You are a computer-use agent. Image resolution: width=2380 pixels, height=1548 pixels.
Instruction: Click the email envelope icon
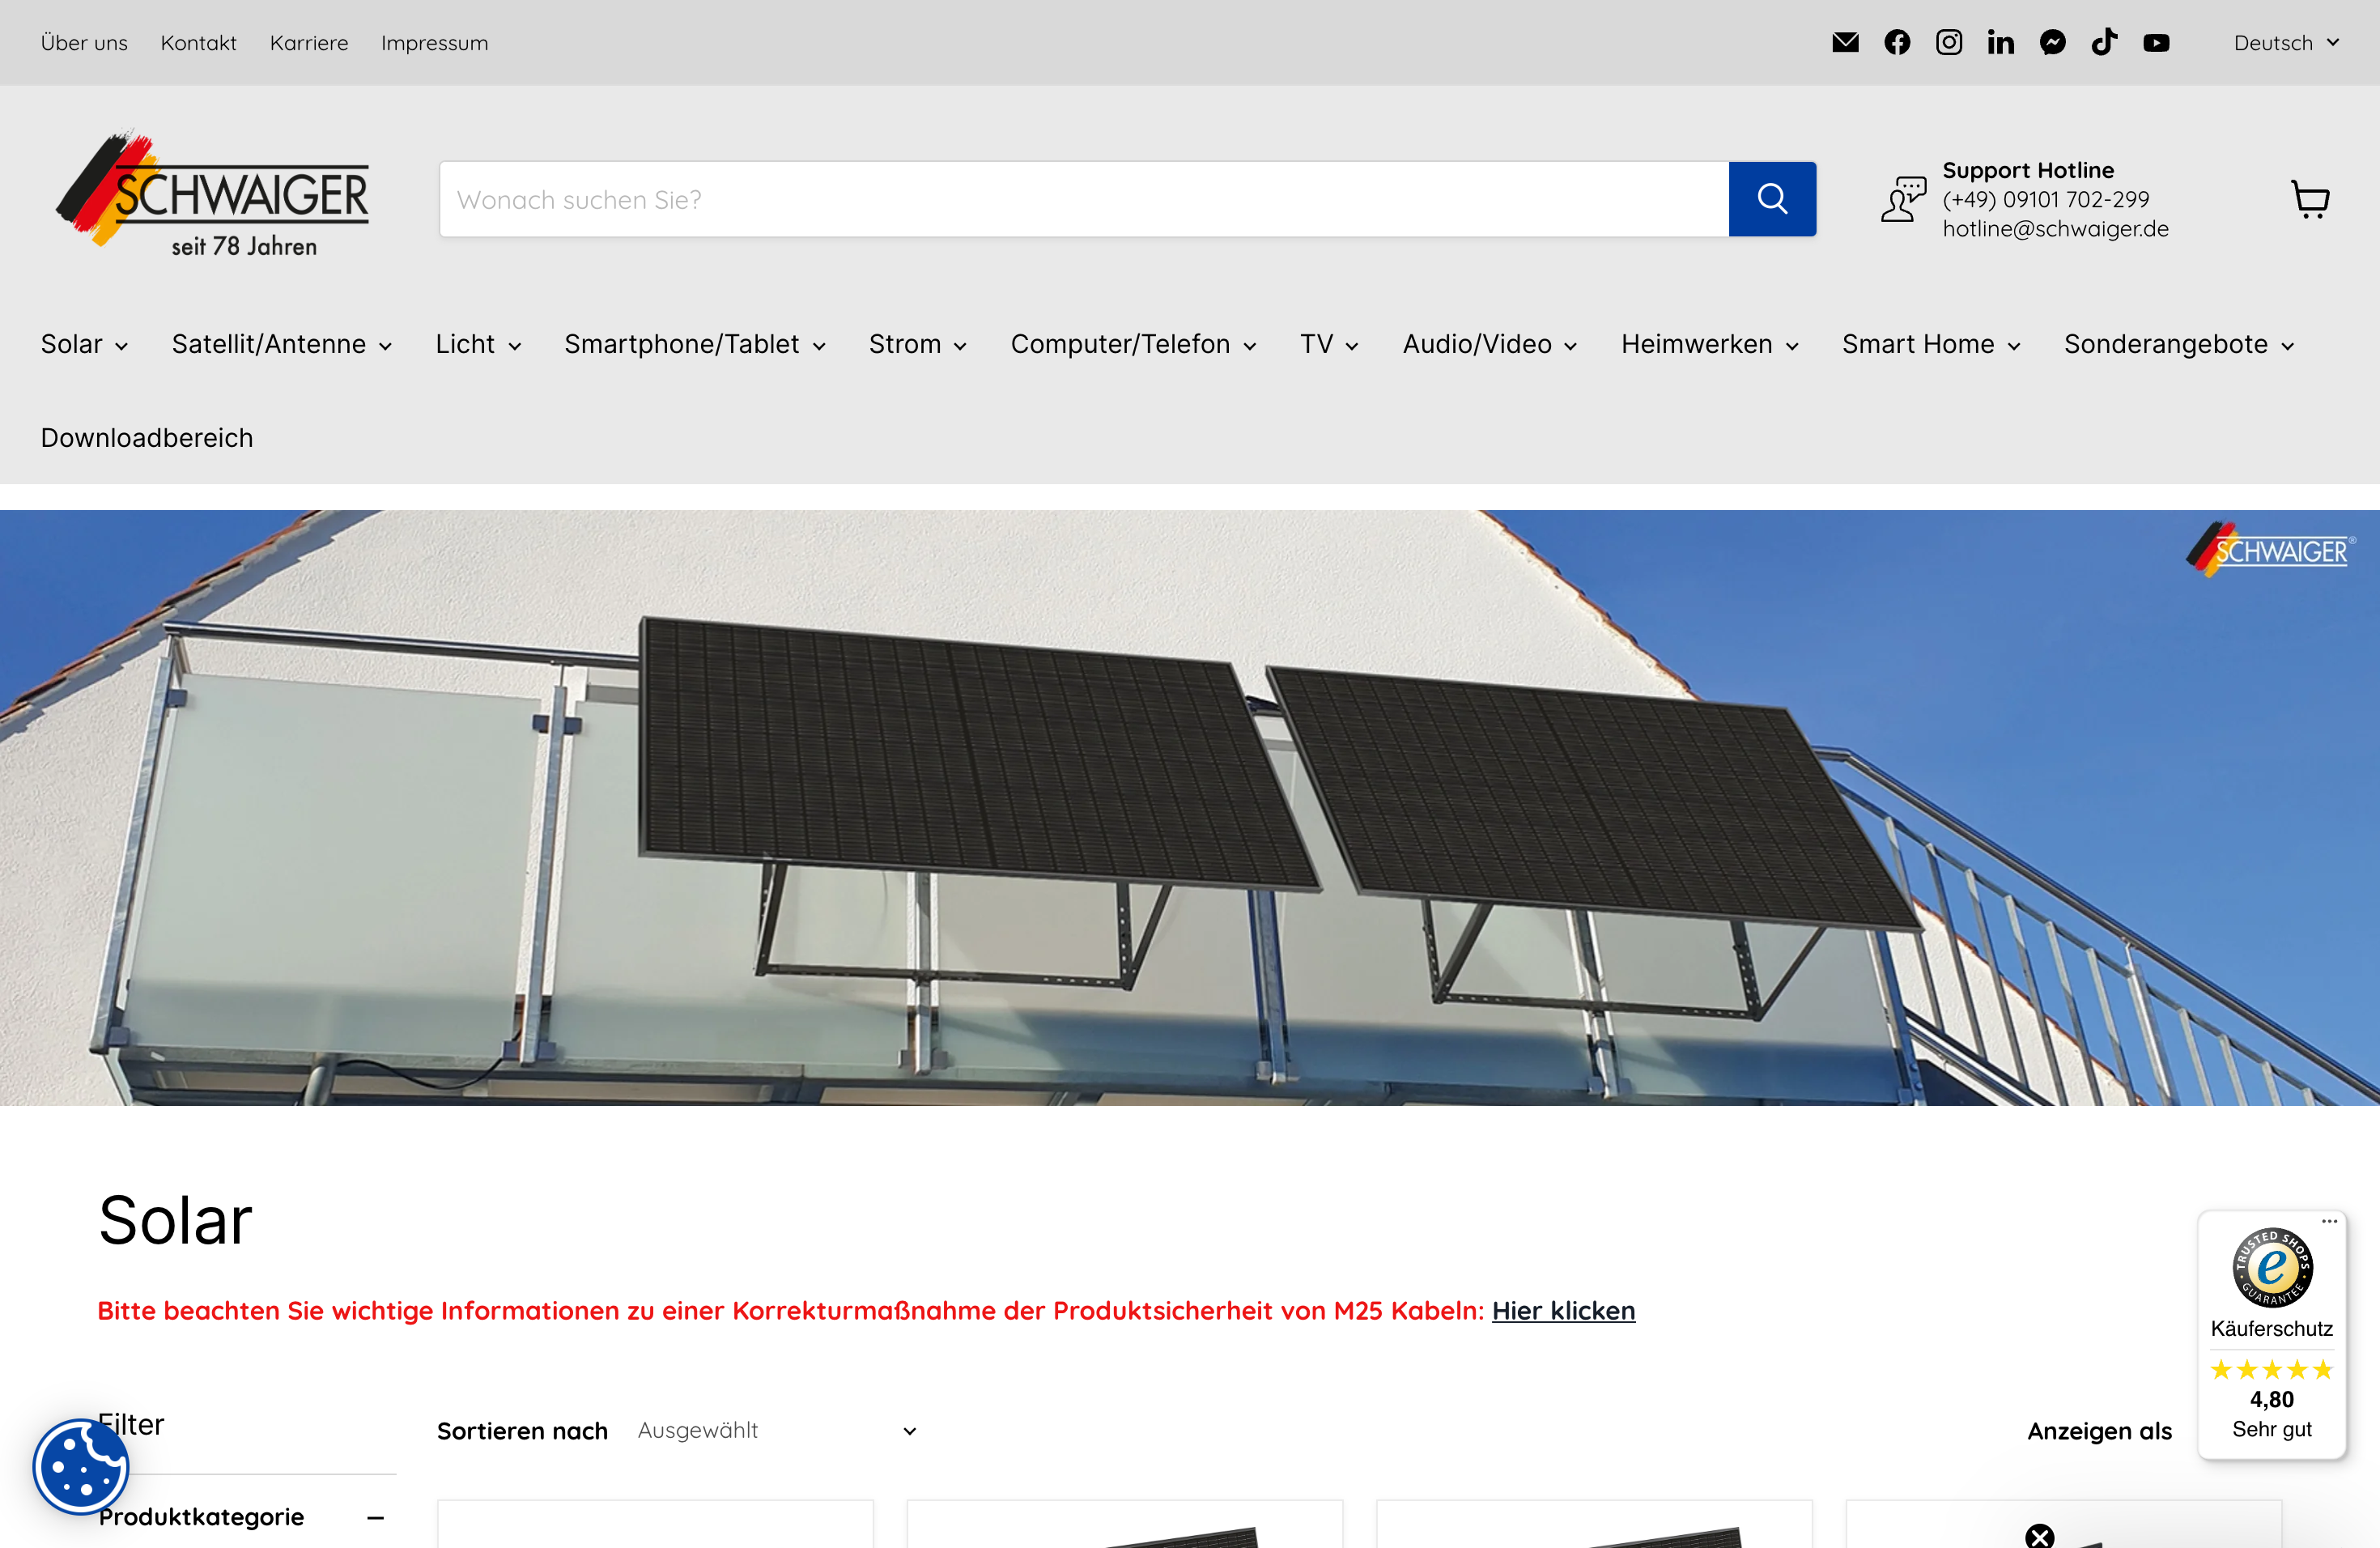(1845, 42)
